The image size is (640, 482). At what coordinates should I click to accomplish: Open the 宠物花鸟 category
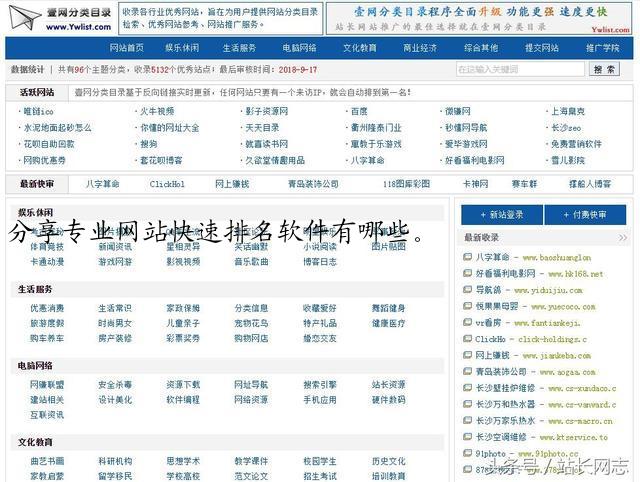251,323
